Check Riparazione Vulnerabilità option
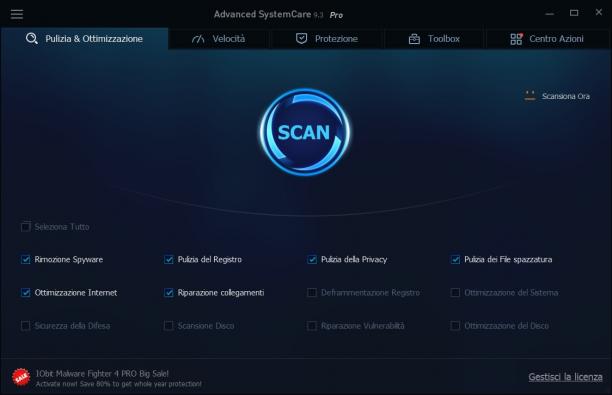Screen dimensions: 612x395 coord(312,326)
